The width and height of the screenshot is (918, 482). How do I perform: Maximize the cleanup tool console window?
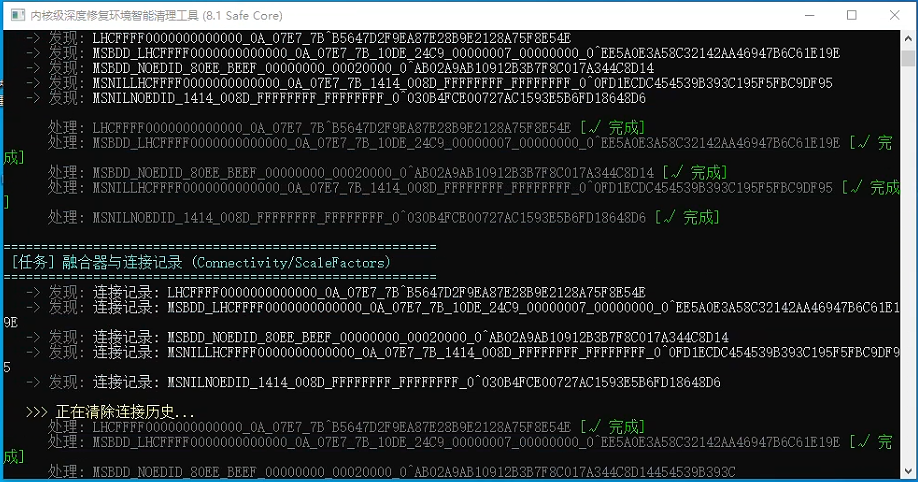click(x=851, y=15)
